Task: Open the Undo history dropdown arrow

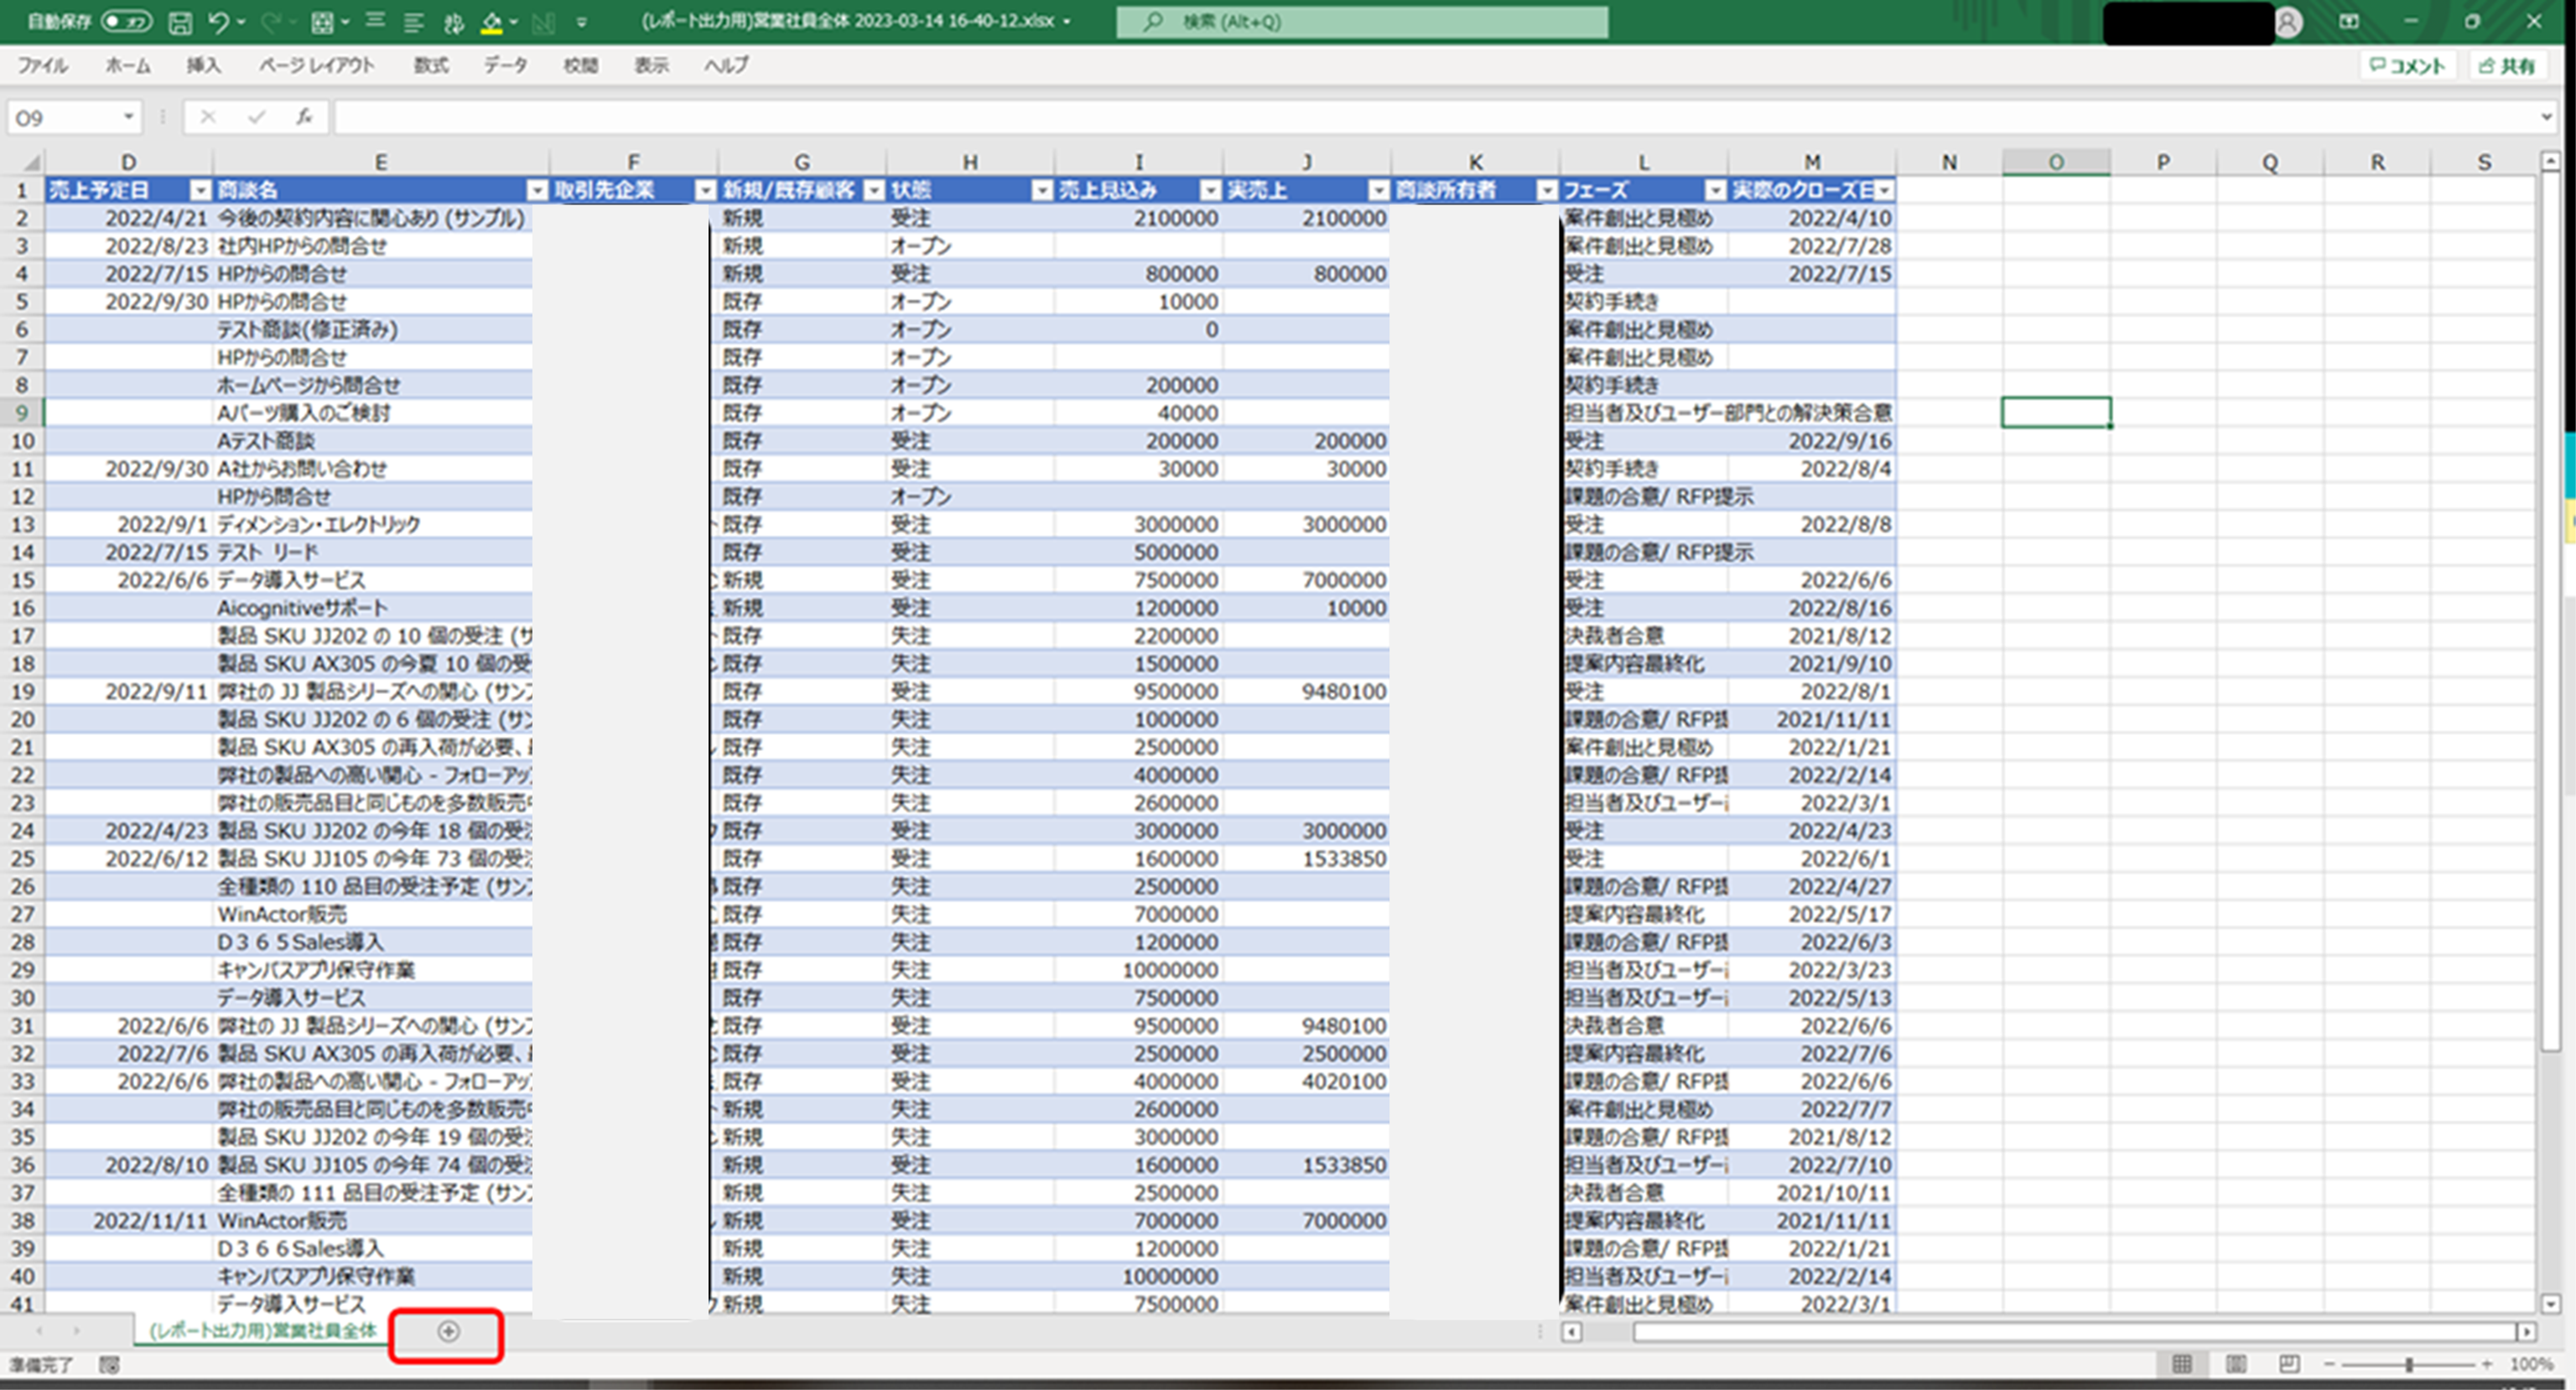Action: coord(240,22)
